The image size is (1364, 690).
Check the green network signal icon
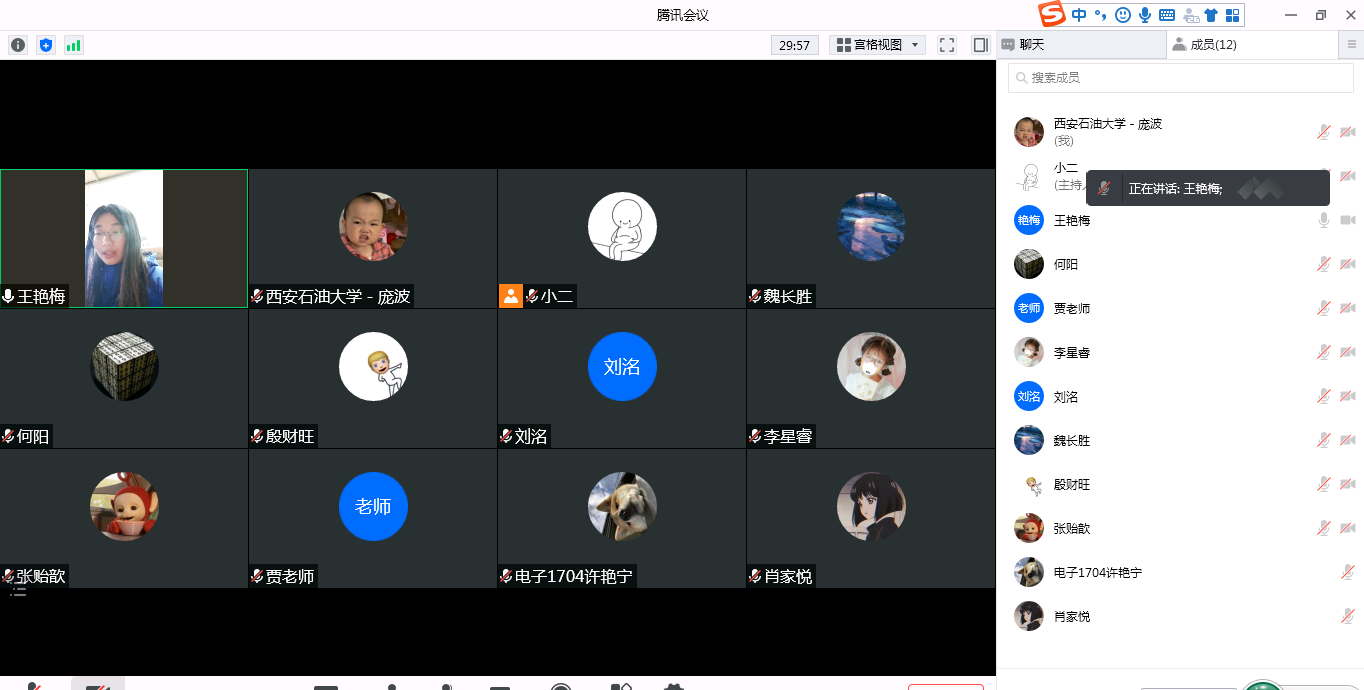74,45
